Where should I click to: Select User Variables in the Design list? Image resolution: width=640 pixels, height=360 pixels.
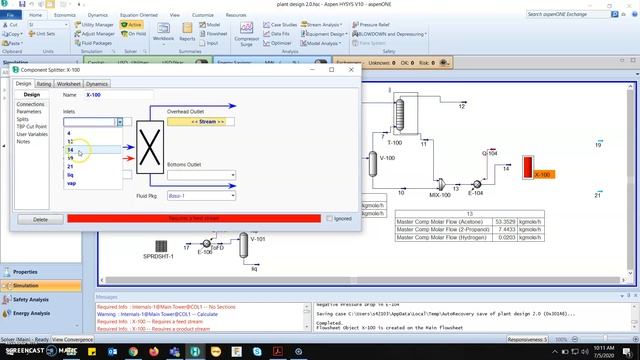click(32, 134)
